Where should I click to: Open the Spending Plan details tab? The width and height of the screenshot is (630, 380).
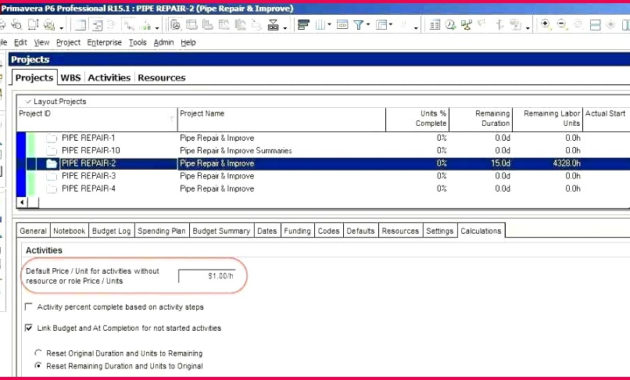pyautogui.click(x=162, y=231)
